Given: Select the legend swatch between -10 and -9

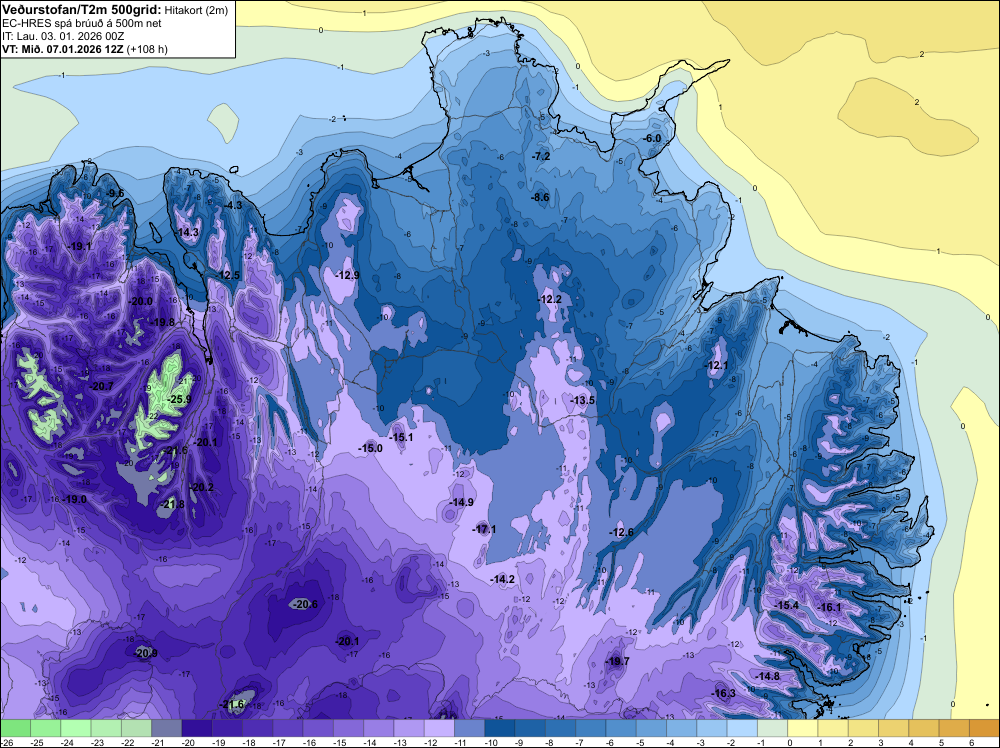Looking at the screenshot, I should pyautogui.click(x=500, y=728).
